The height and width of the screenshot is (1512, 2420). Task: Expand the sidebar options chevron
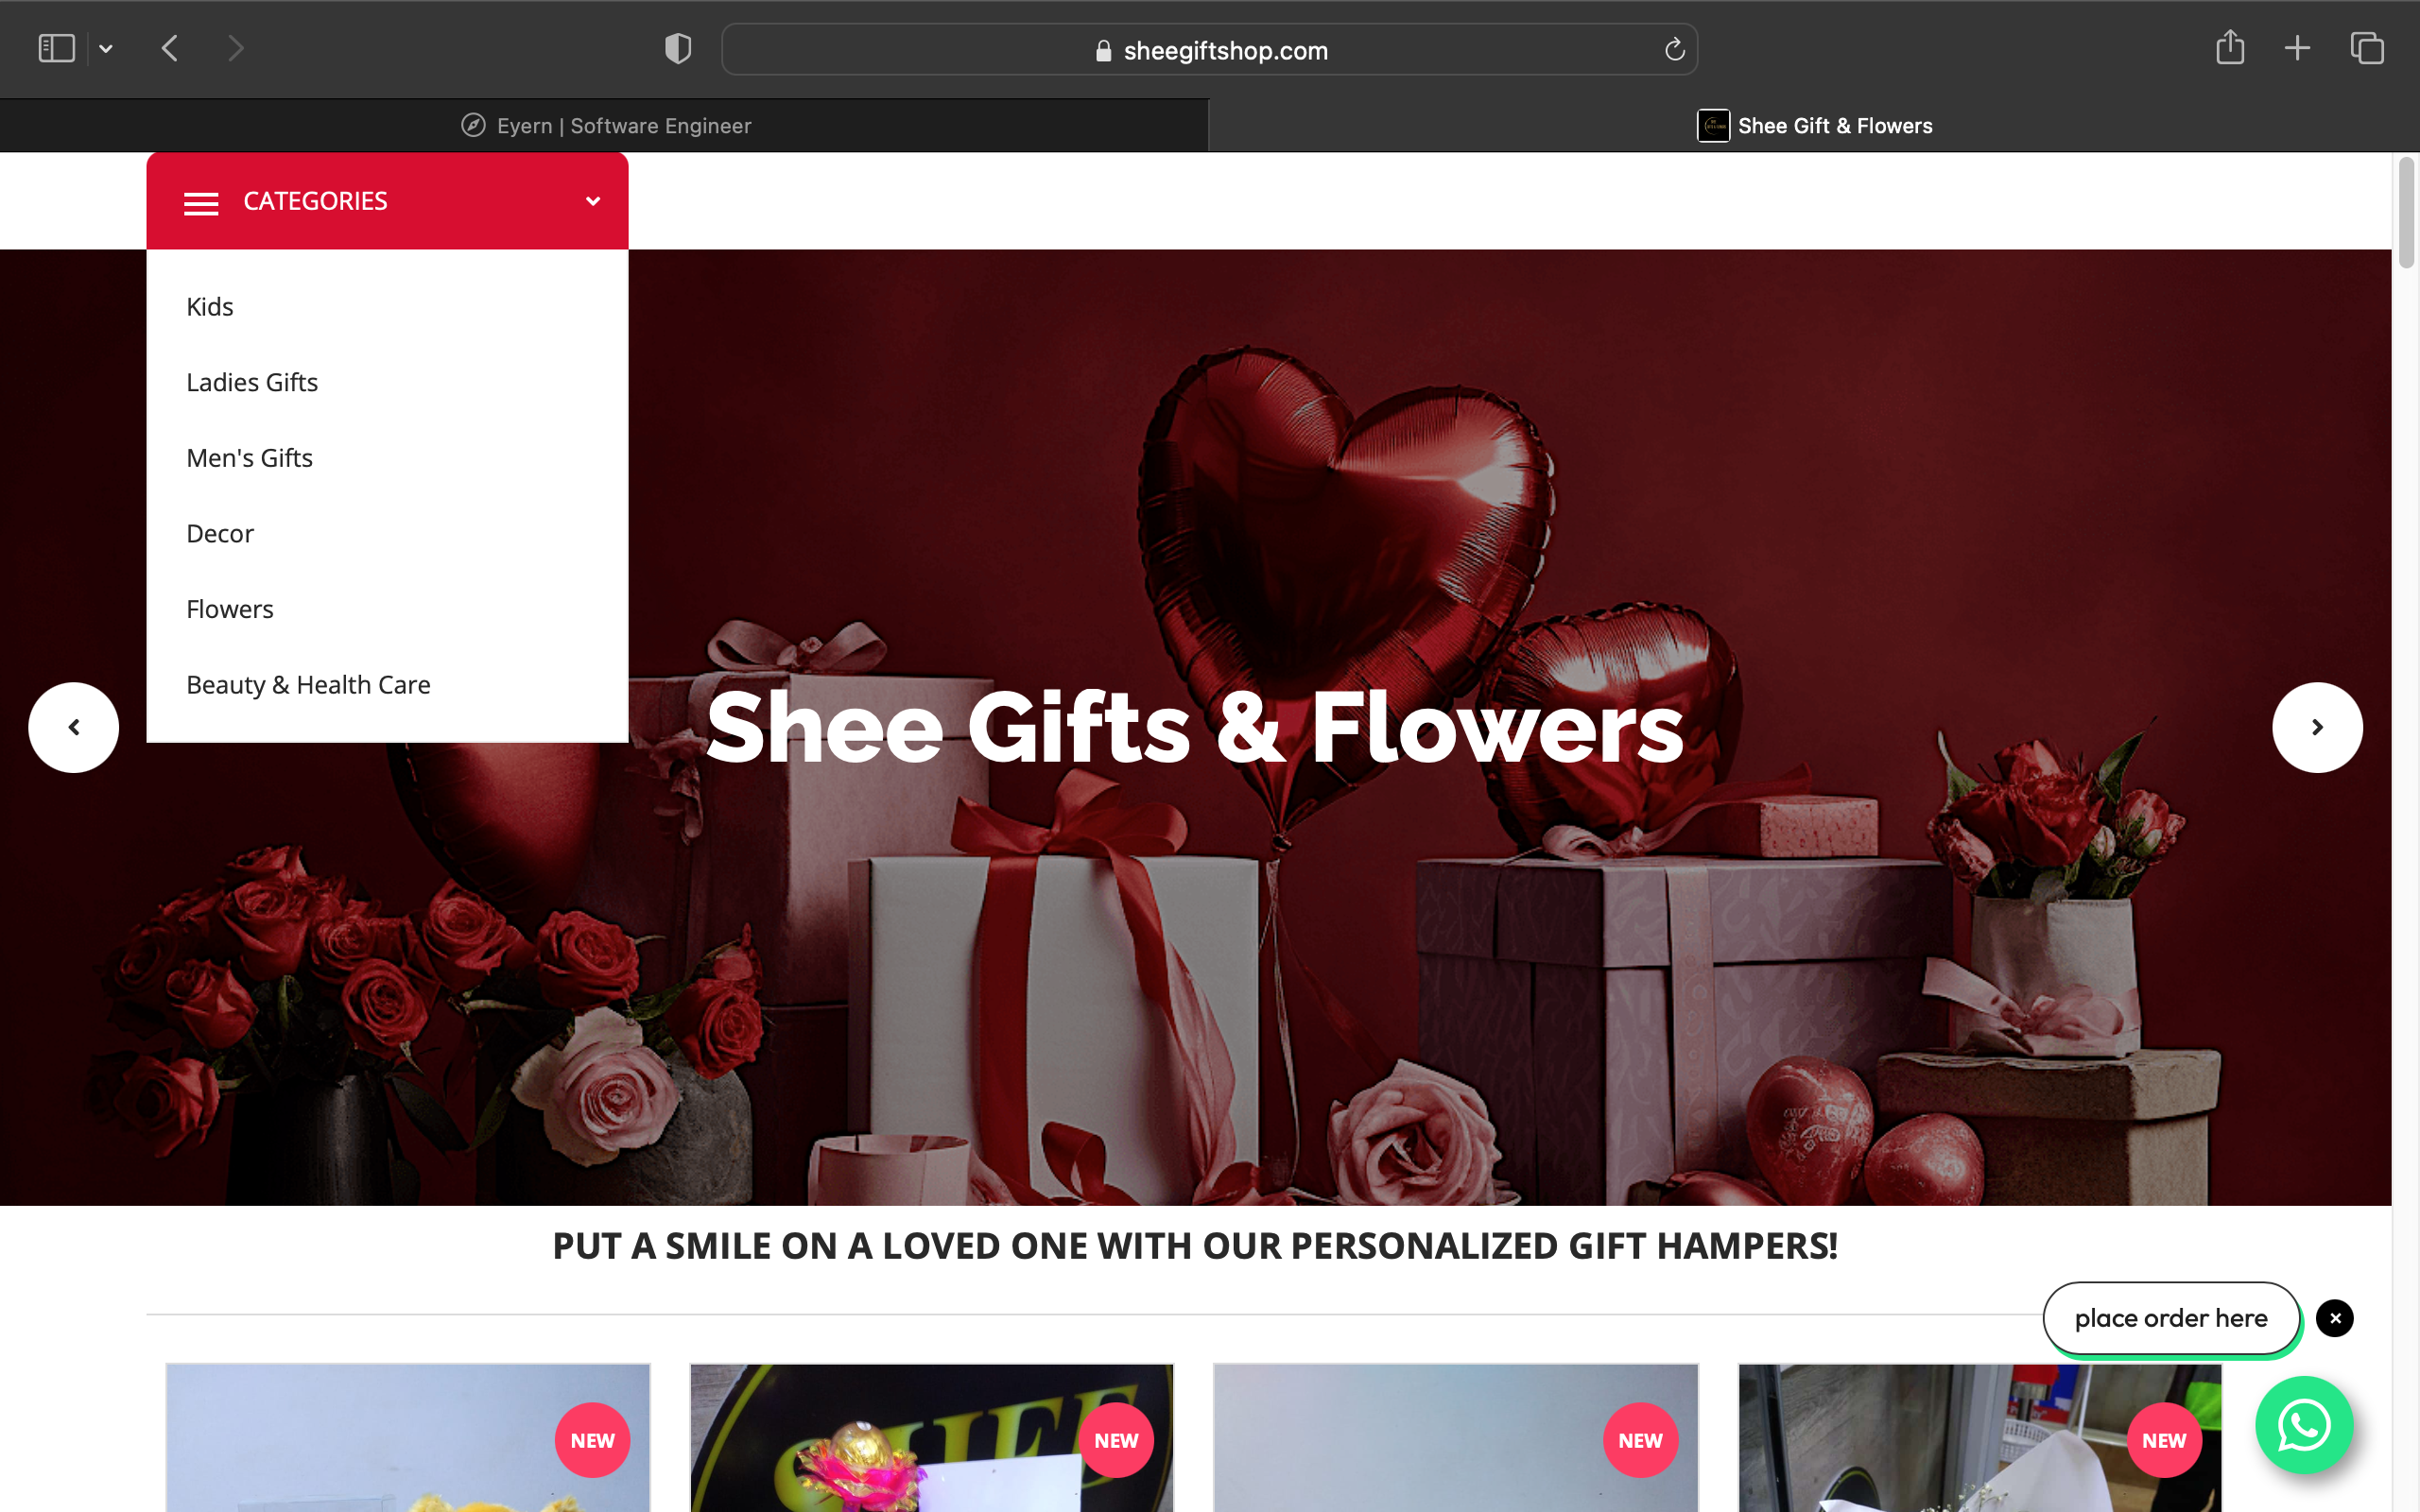tap(106, 48)
